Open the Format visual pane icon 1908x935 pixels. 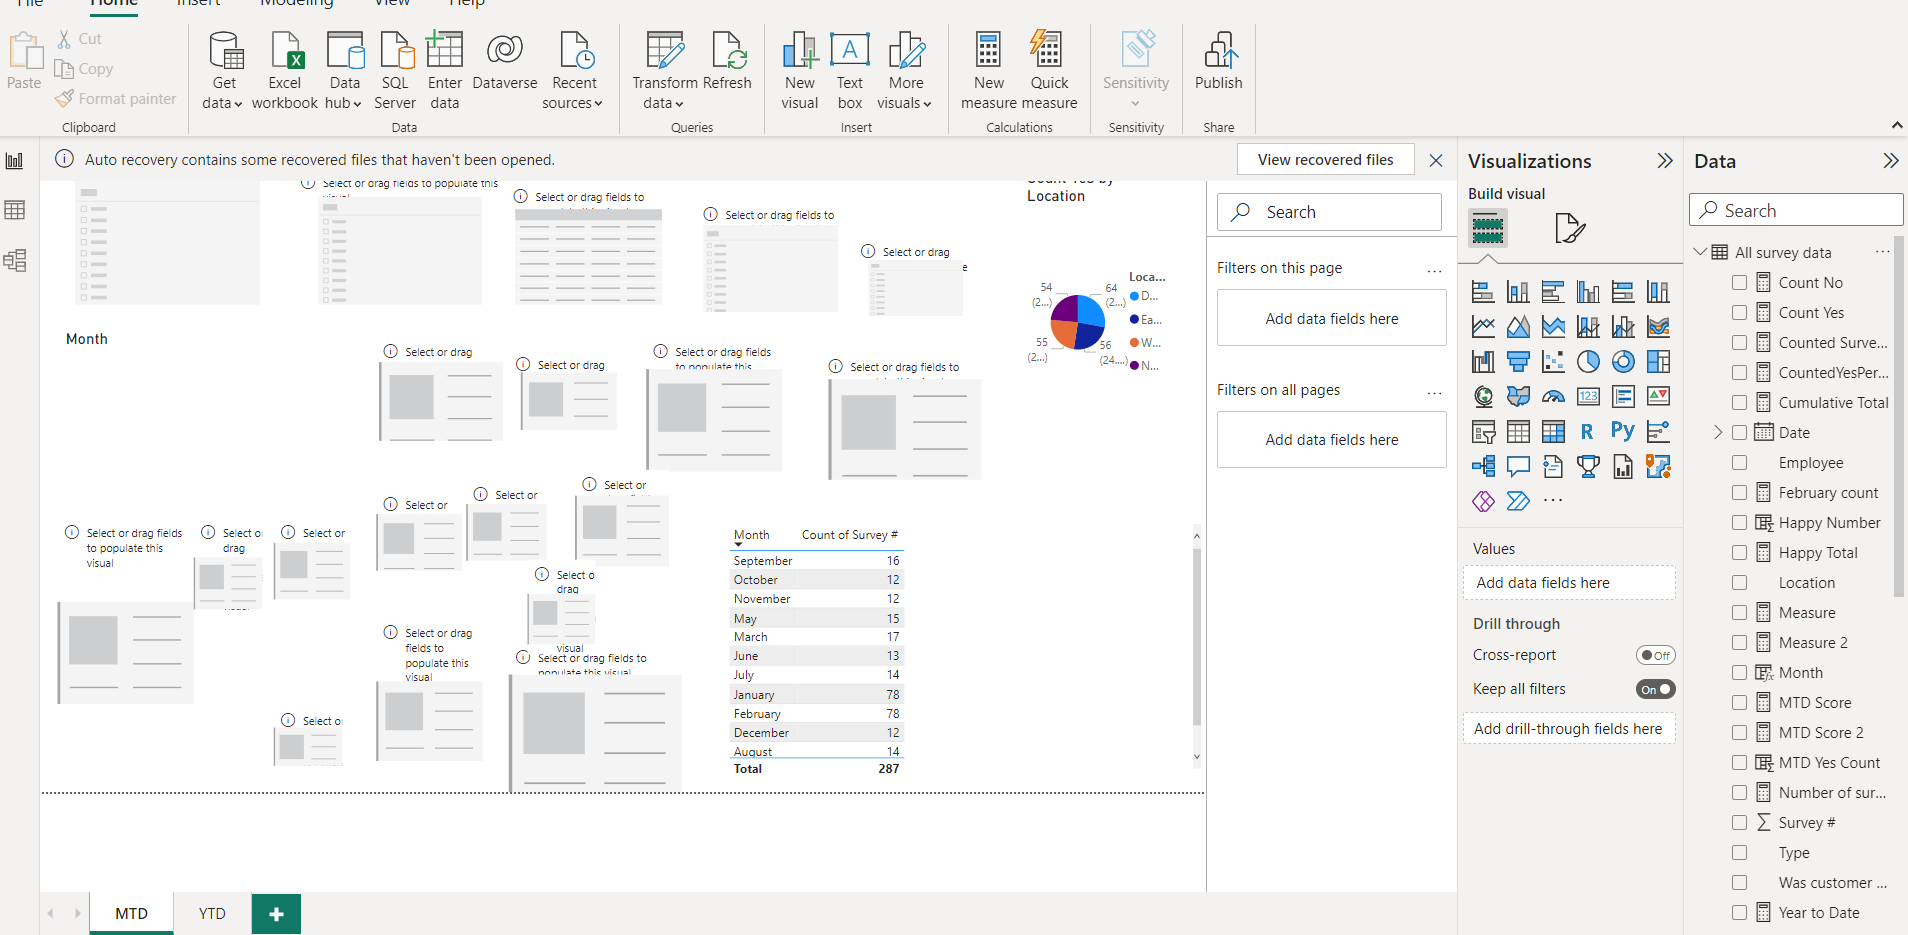click(x=1570, y=228)
